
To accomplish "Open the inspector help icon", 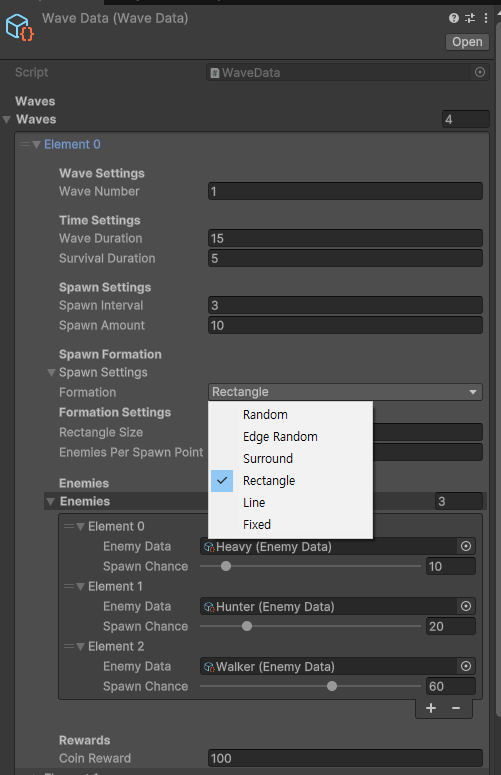I will [x=454, y=18].
